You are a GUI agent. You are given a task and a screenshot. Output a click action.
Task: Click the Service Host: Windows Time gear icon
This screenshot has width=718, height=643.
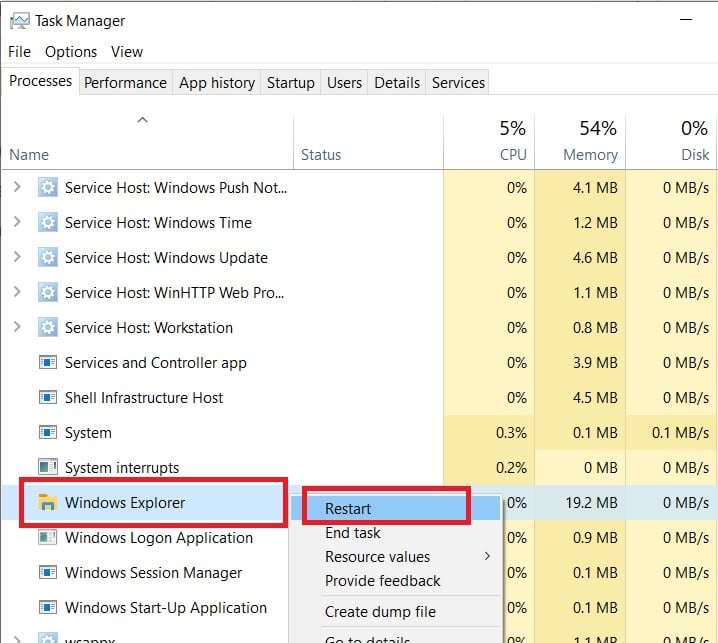click(x=47, y=222)
